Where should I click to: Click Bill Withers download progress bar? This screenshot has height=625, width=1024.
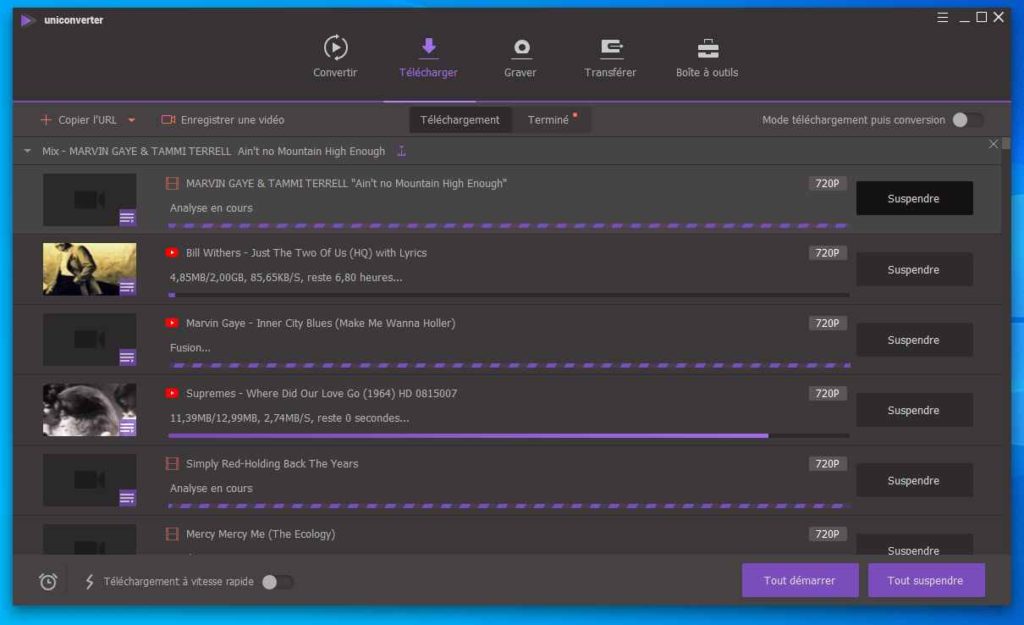[509, 295]
